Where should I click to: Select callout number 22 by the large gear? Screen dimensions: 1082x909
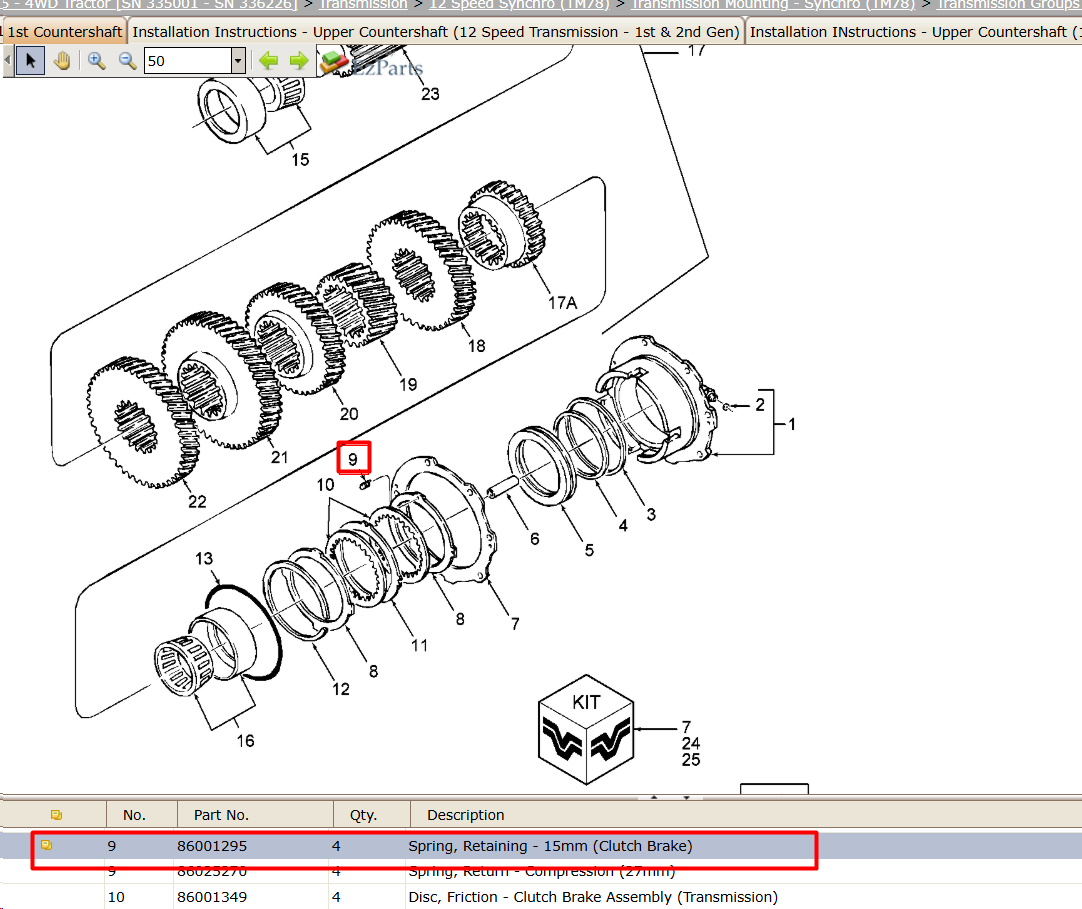coord(197,502)
